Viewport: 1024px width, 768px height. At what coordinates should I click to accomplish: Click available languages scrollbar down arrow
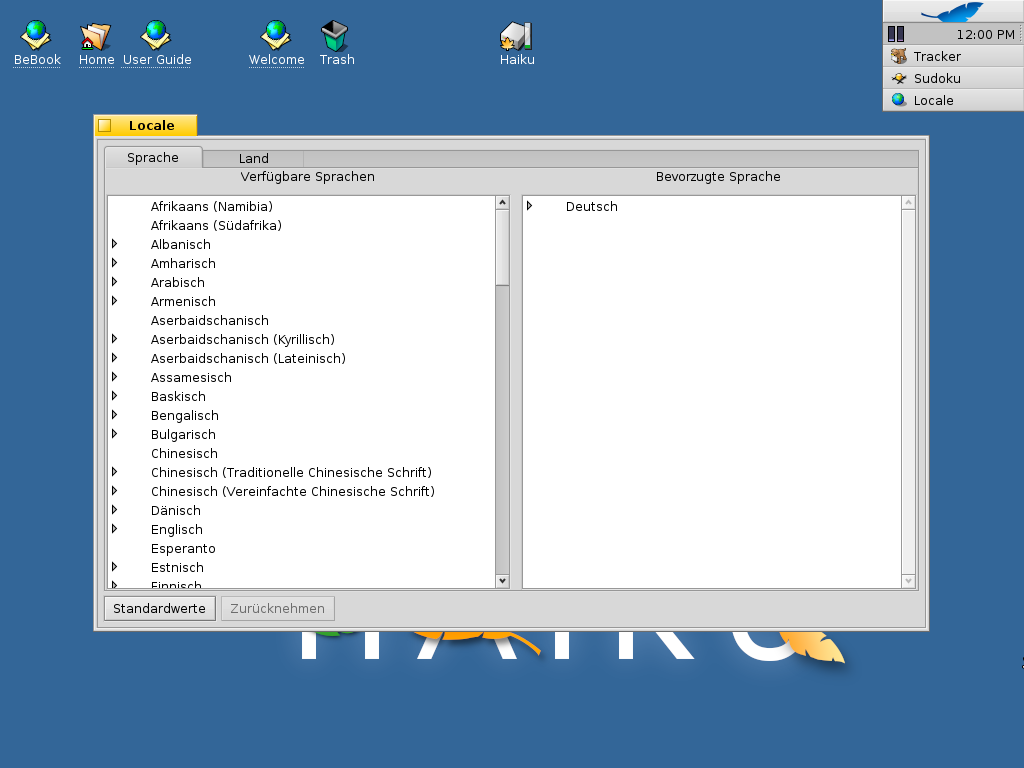pos(502,581)
